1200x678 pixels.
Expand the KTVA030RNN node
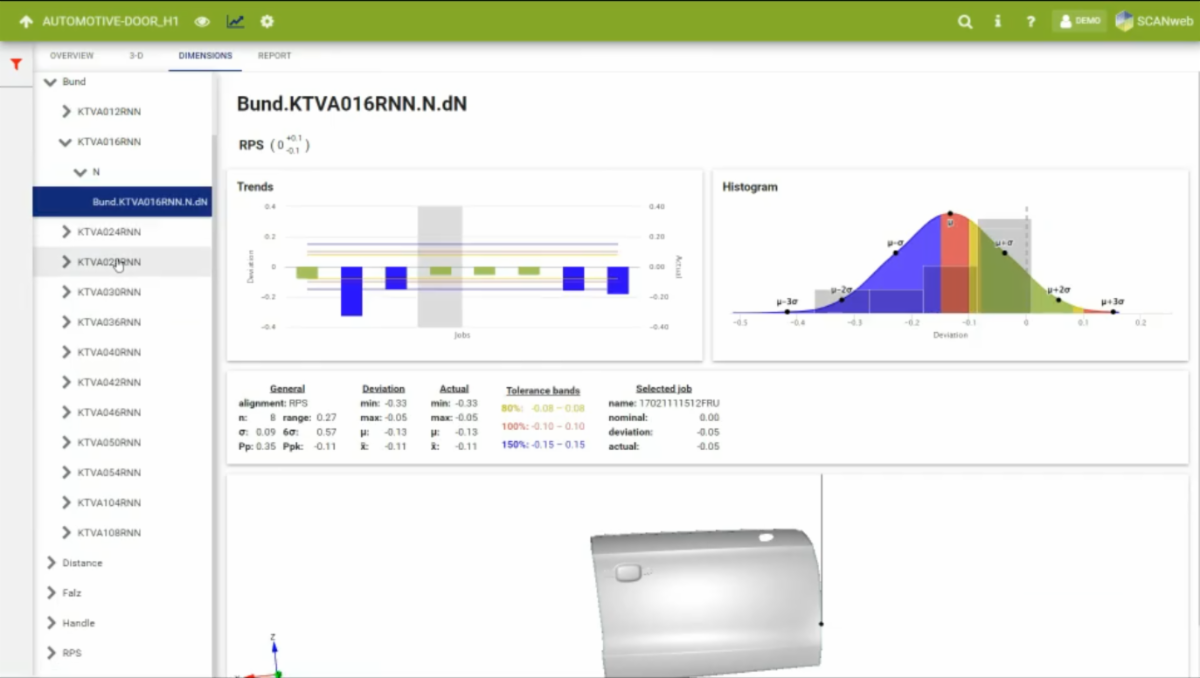click(66, 292)
